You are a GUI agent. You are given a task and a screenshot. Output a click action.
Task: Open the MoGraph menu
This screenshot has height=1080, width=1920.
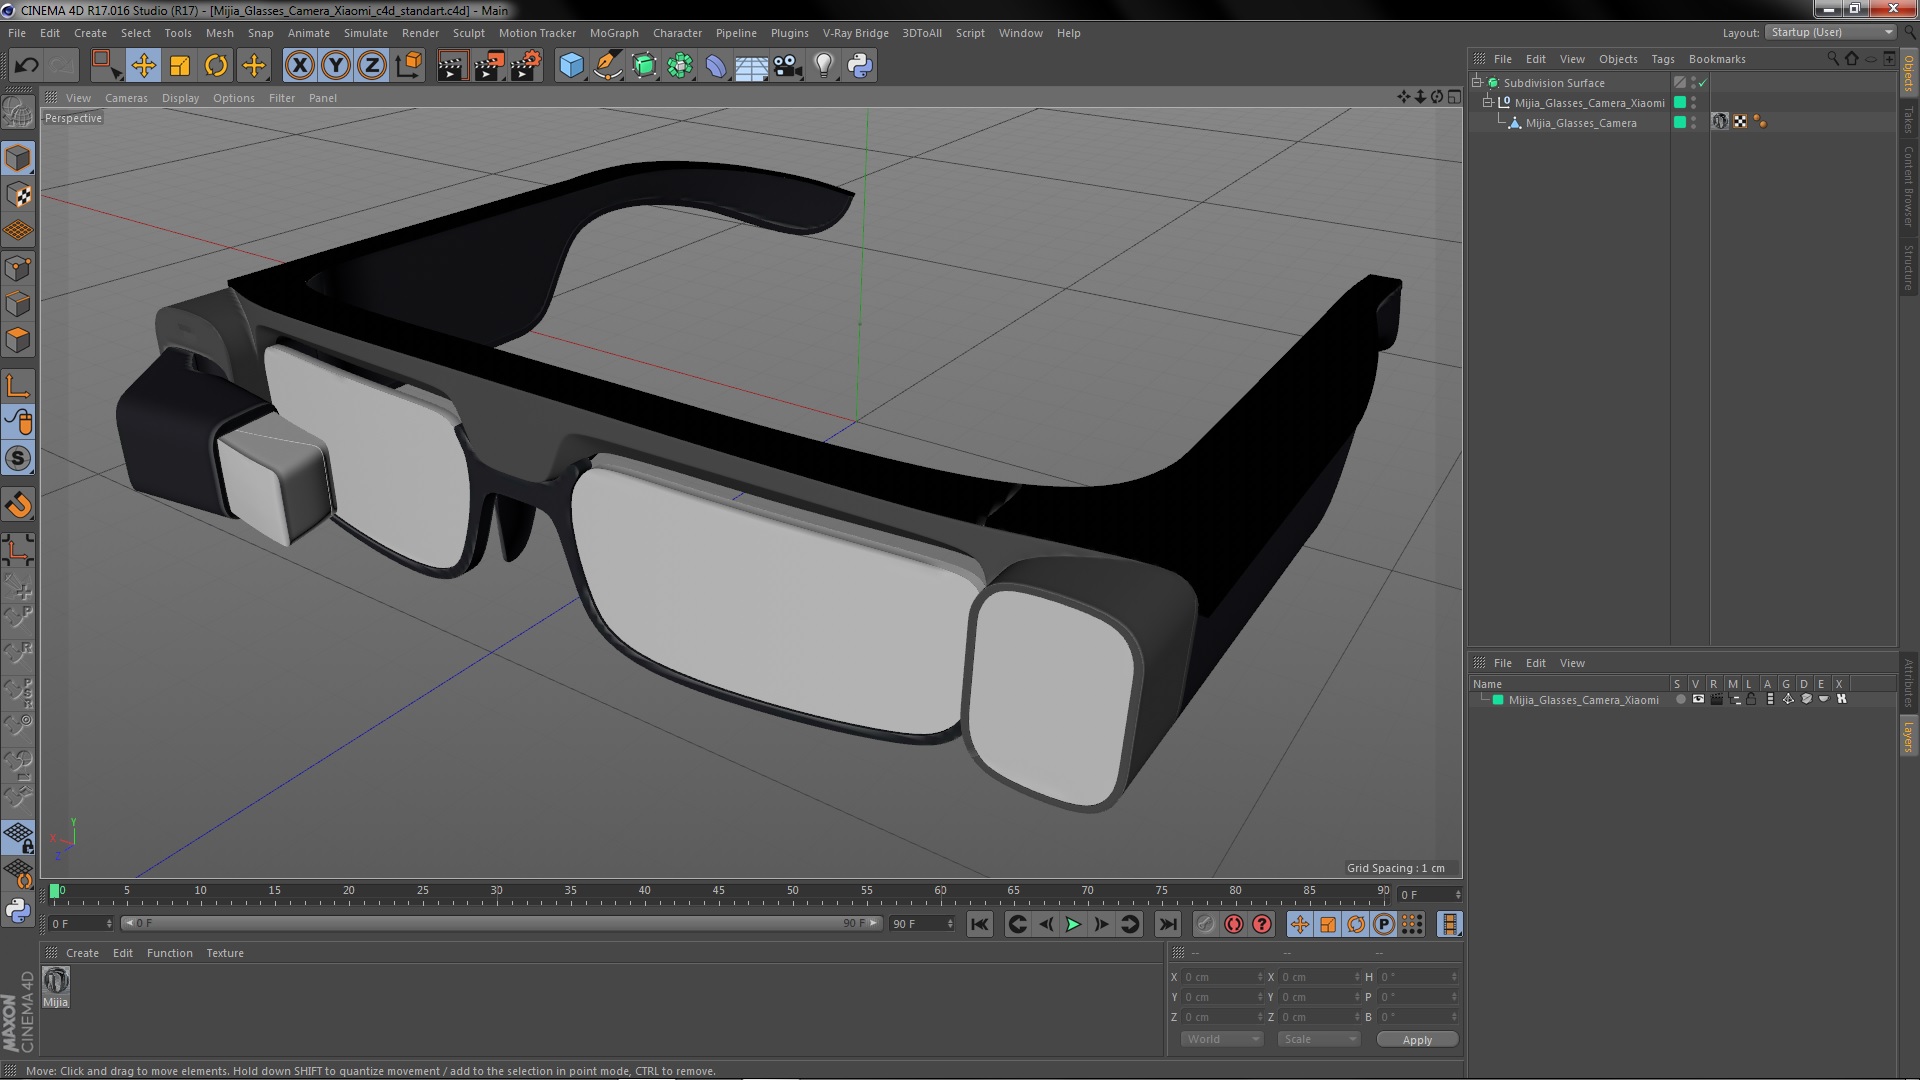(x=613, y=33)
